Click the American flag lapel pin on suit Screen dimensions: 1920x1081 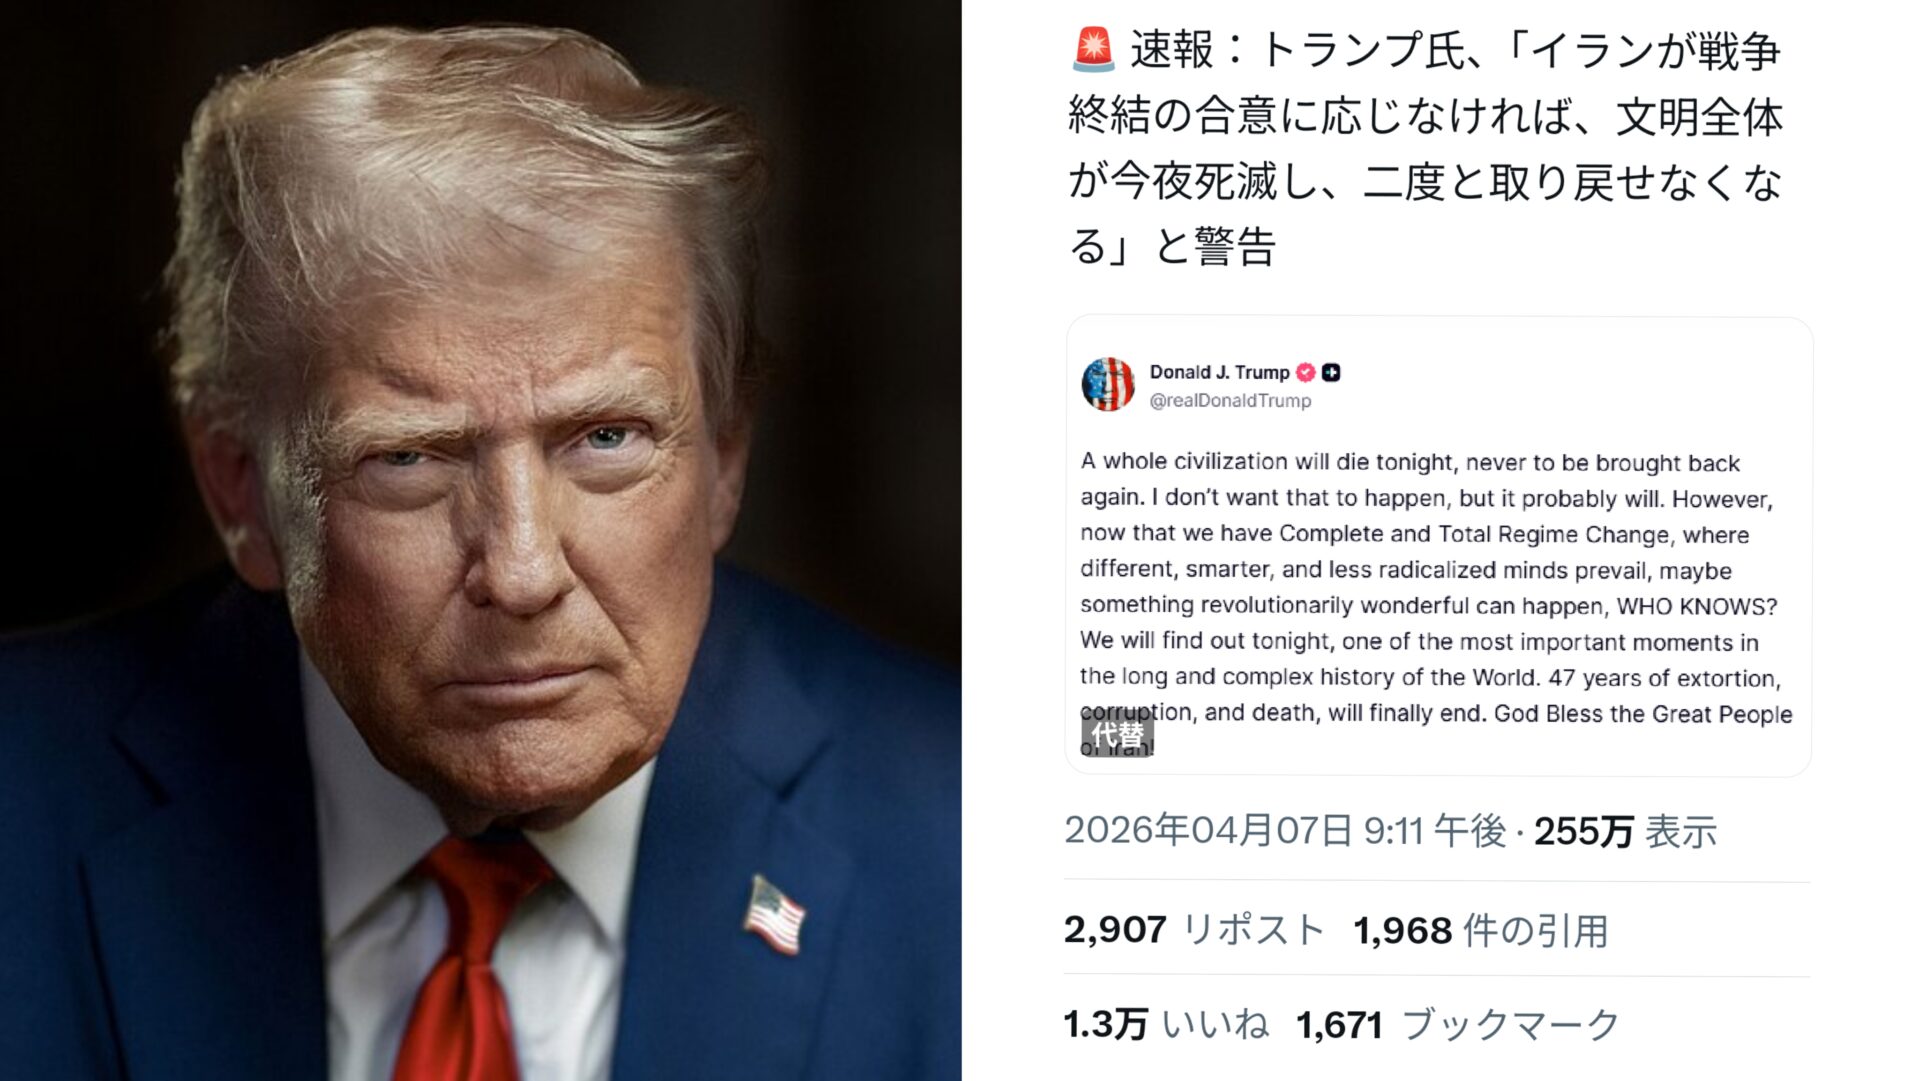click(x=774, y=914)
